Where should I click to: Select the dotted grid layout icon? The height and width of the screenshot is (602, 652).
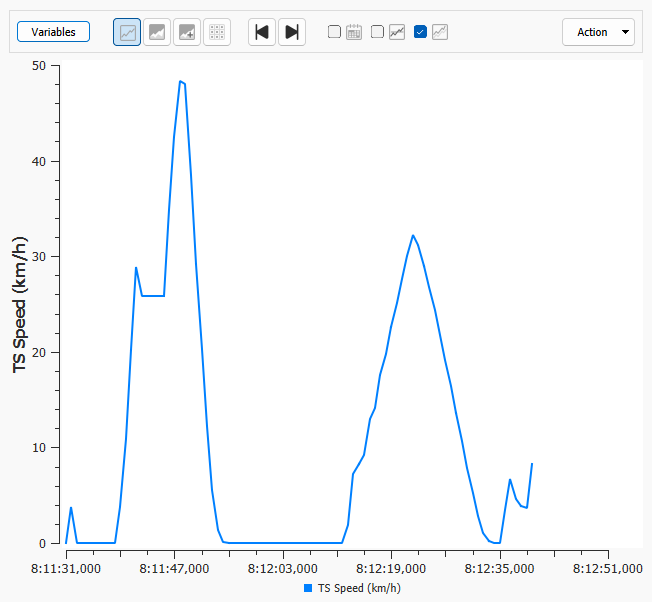pyautogui.click(x=217, y=32)
